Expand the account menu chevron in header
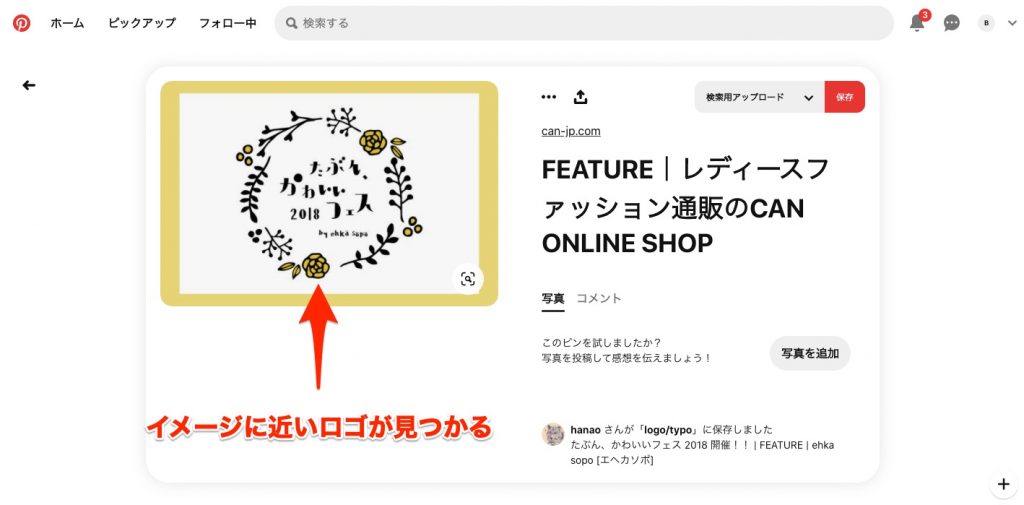The height and width of the screenshot is (505, 1024). pos(1012,23)
